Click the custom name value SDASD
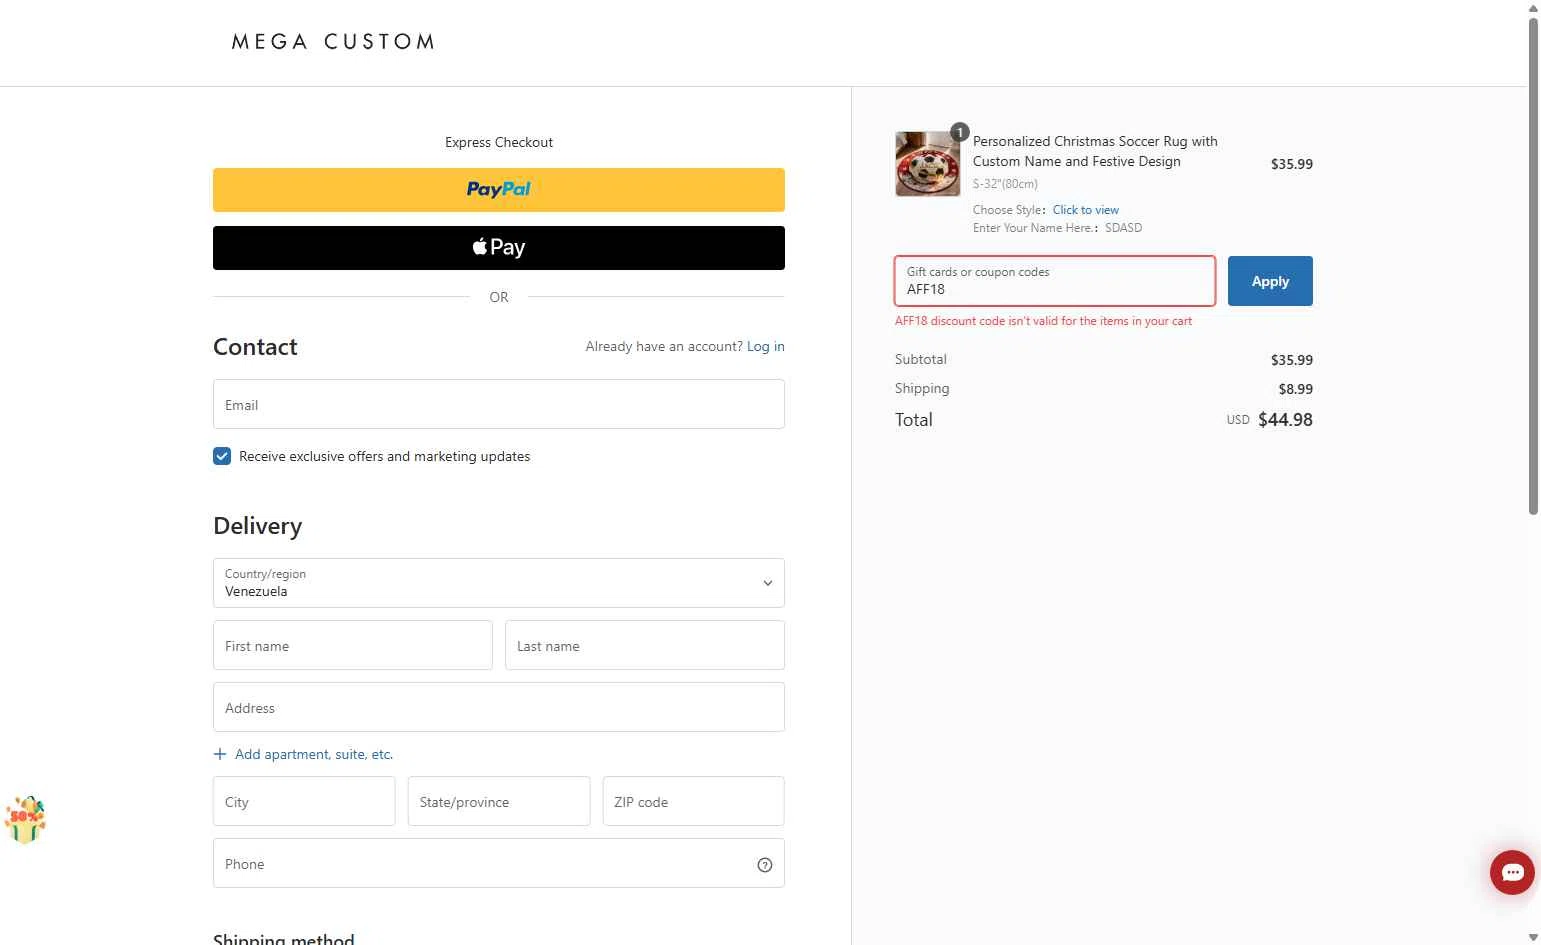The image size is (1541, 945). tap(1123, 228)
